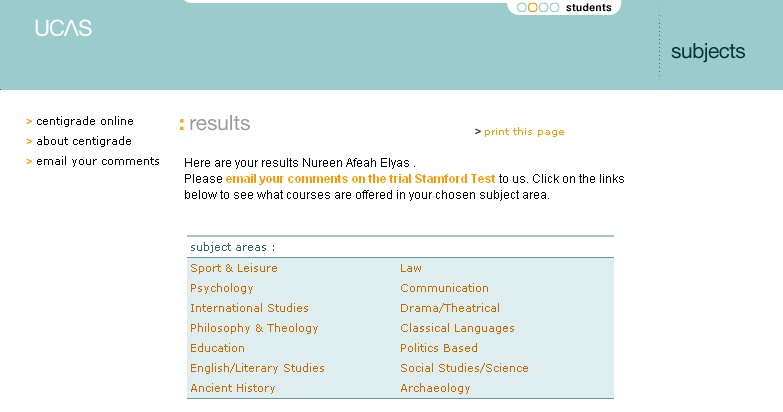Click the UCAS logo

63,28
